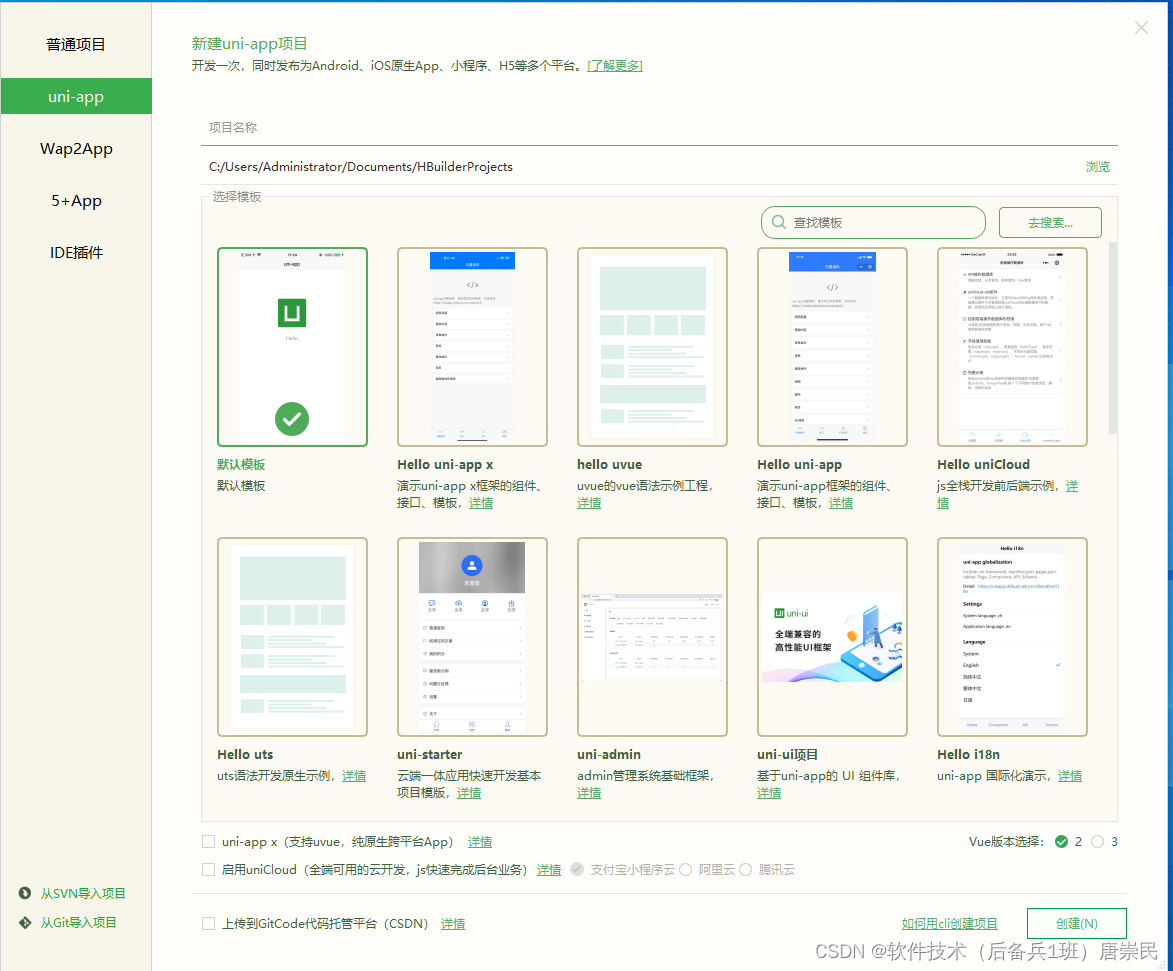Choose 阿里云 as cloud provider
The width and height of the screenshot is (1173, 971).
[x=684, y=870]
